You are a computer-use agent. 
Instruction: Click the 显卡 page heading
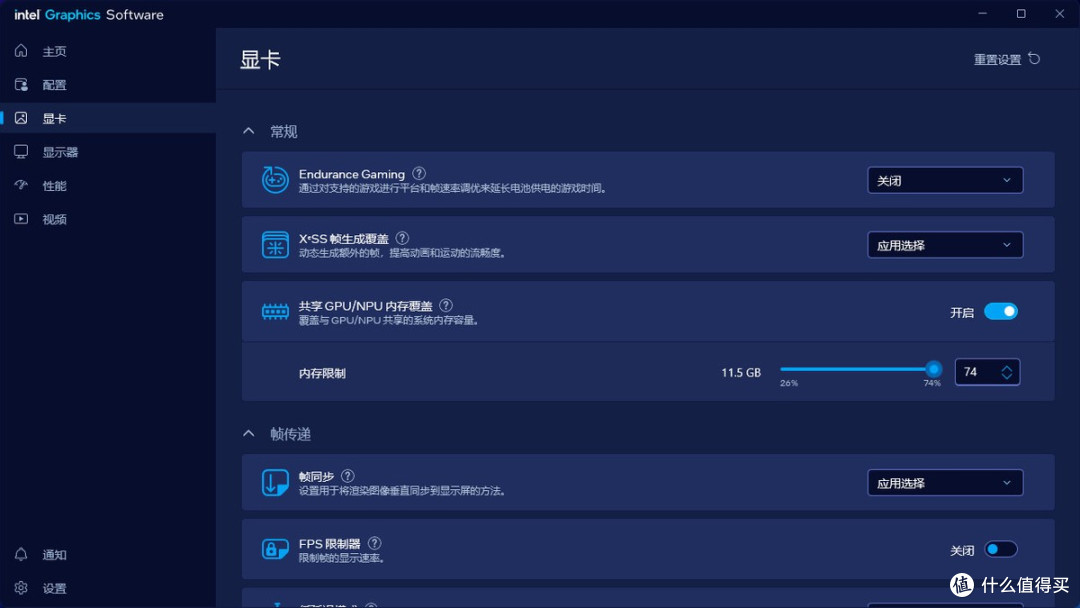[260, 59]
